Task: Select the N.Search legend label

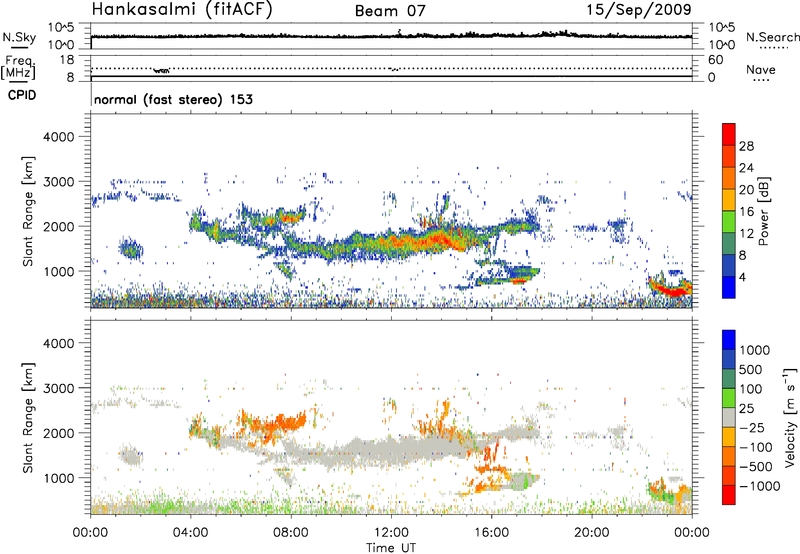Action: pos(772,37)
